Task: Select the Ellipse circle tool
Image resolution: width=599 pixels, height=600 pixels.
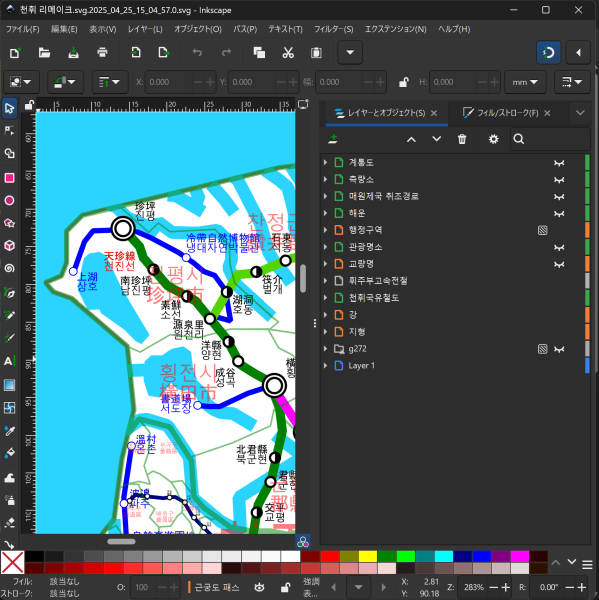Action: point(9,201)
